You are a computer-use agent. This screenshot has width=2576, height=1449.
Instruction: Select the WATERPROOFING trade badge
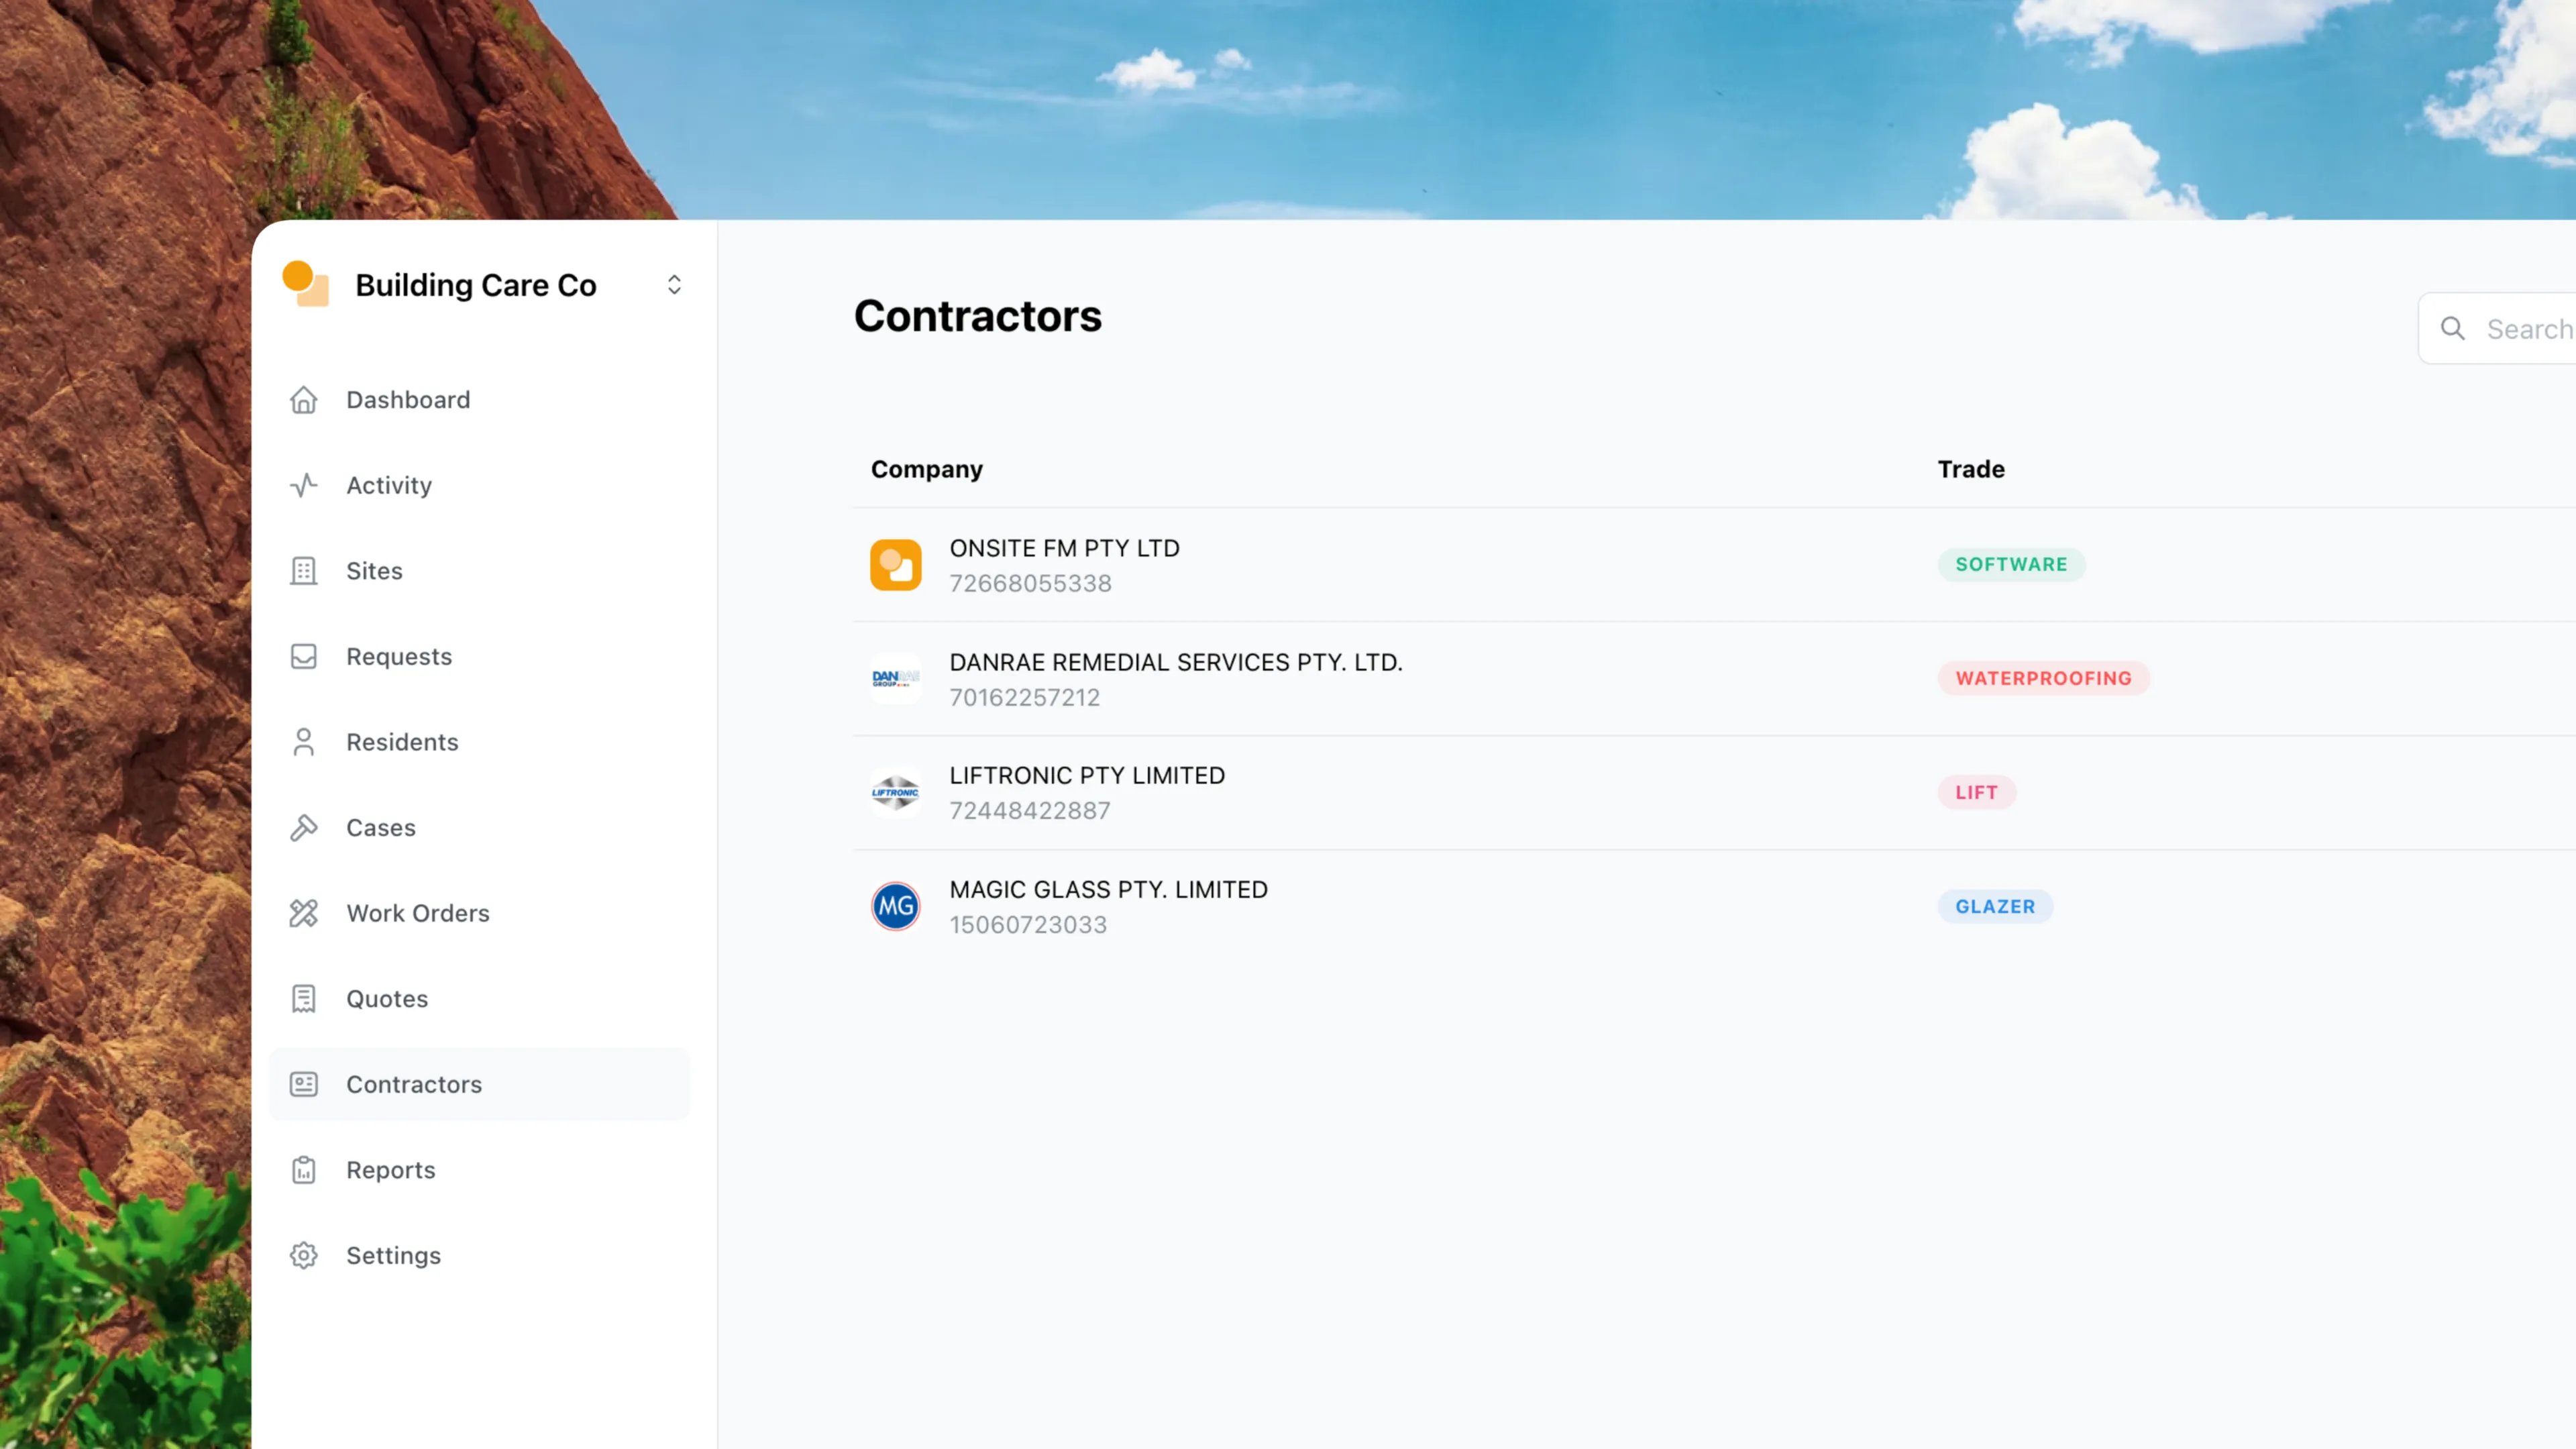2043,678
